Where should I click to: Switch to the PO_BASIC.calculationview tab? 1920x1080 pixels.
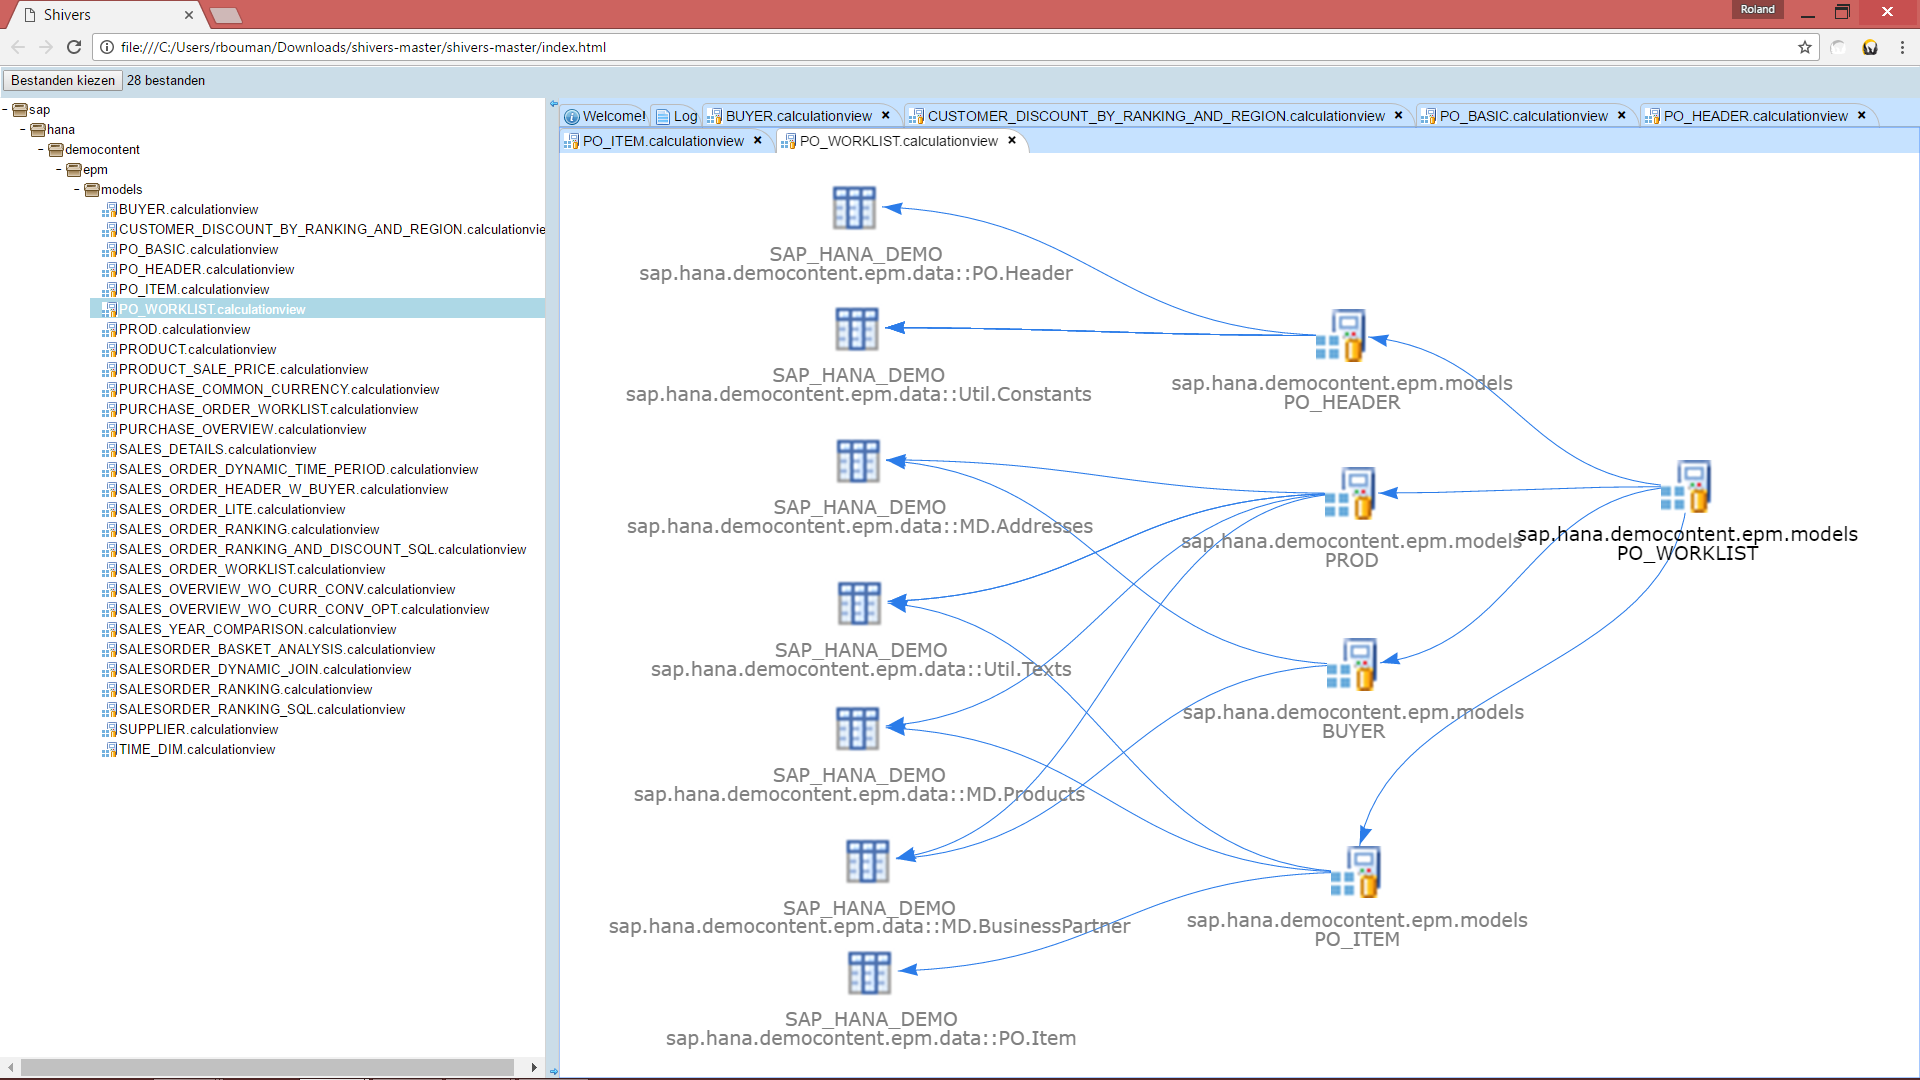(x=1523, y=116)
